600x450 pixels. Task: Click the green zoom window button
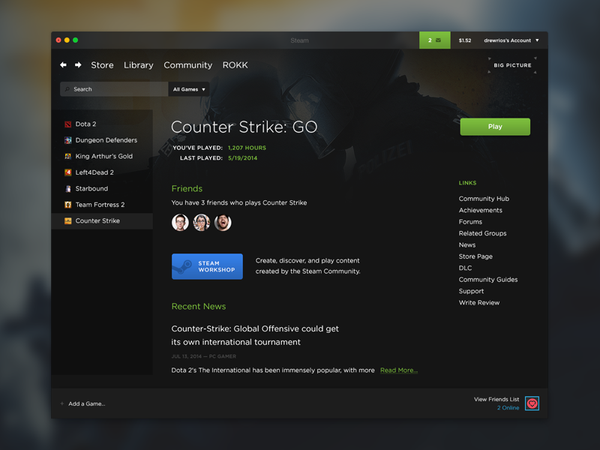pyautogui.click(x=75, y=40)
